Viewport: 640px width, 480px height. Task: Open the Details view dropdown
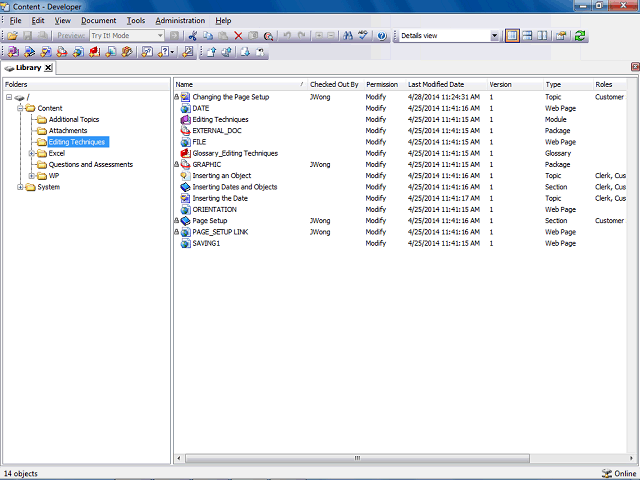[x=494, y=36]
